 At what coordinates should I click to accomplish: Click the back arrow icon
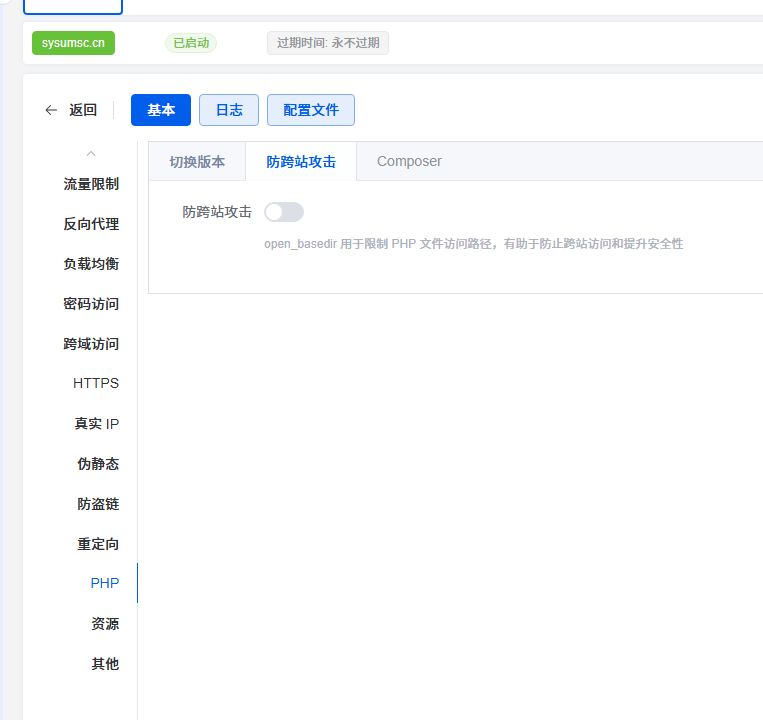point(51,110)
